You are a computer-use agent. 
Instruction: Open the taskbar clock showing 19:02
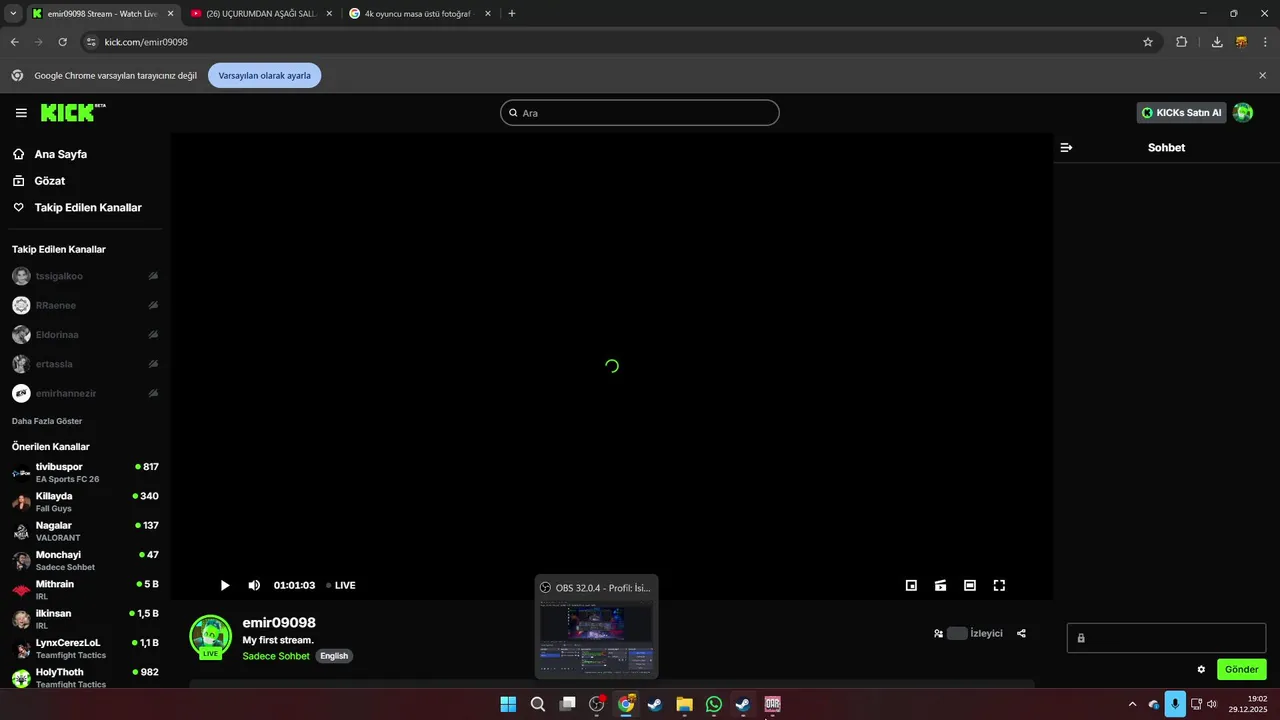[x=1248, y=704]
